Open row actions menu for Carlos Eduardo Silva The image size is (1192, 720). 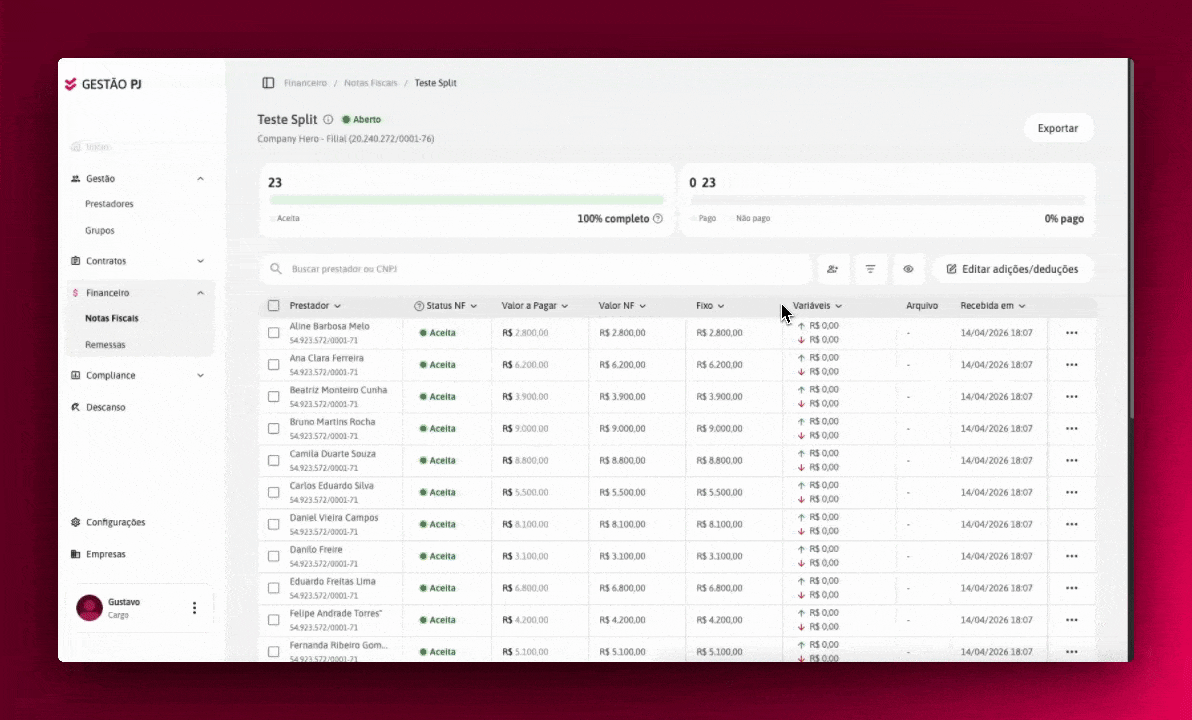1072,493
